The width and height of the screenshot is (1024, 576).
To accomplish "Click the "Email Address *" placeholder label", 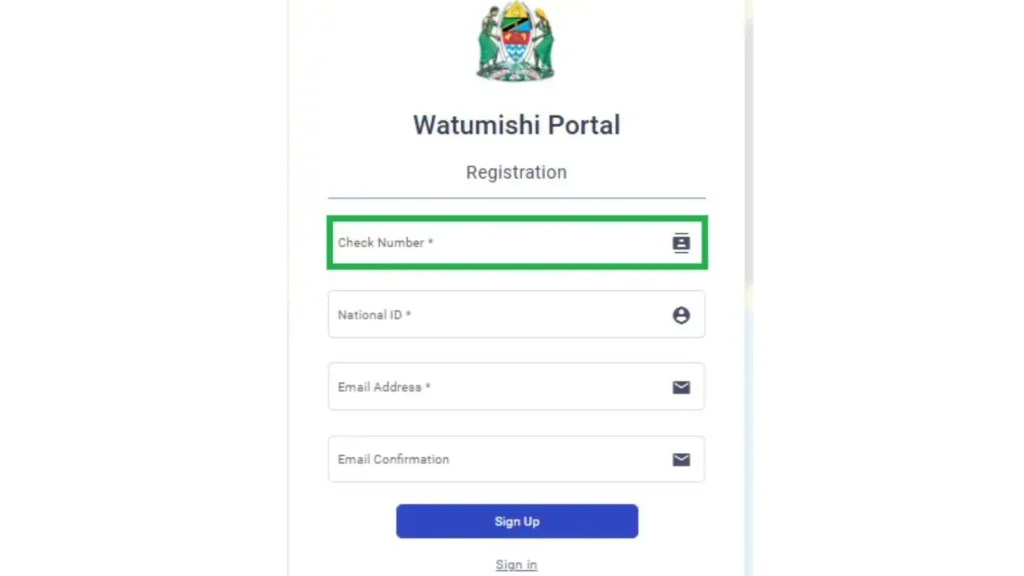I will (384, 387).
